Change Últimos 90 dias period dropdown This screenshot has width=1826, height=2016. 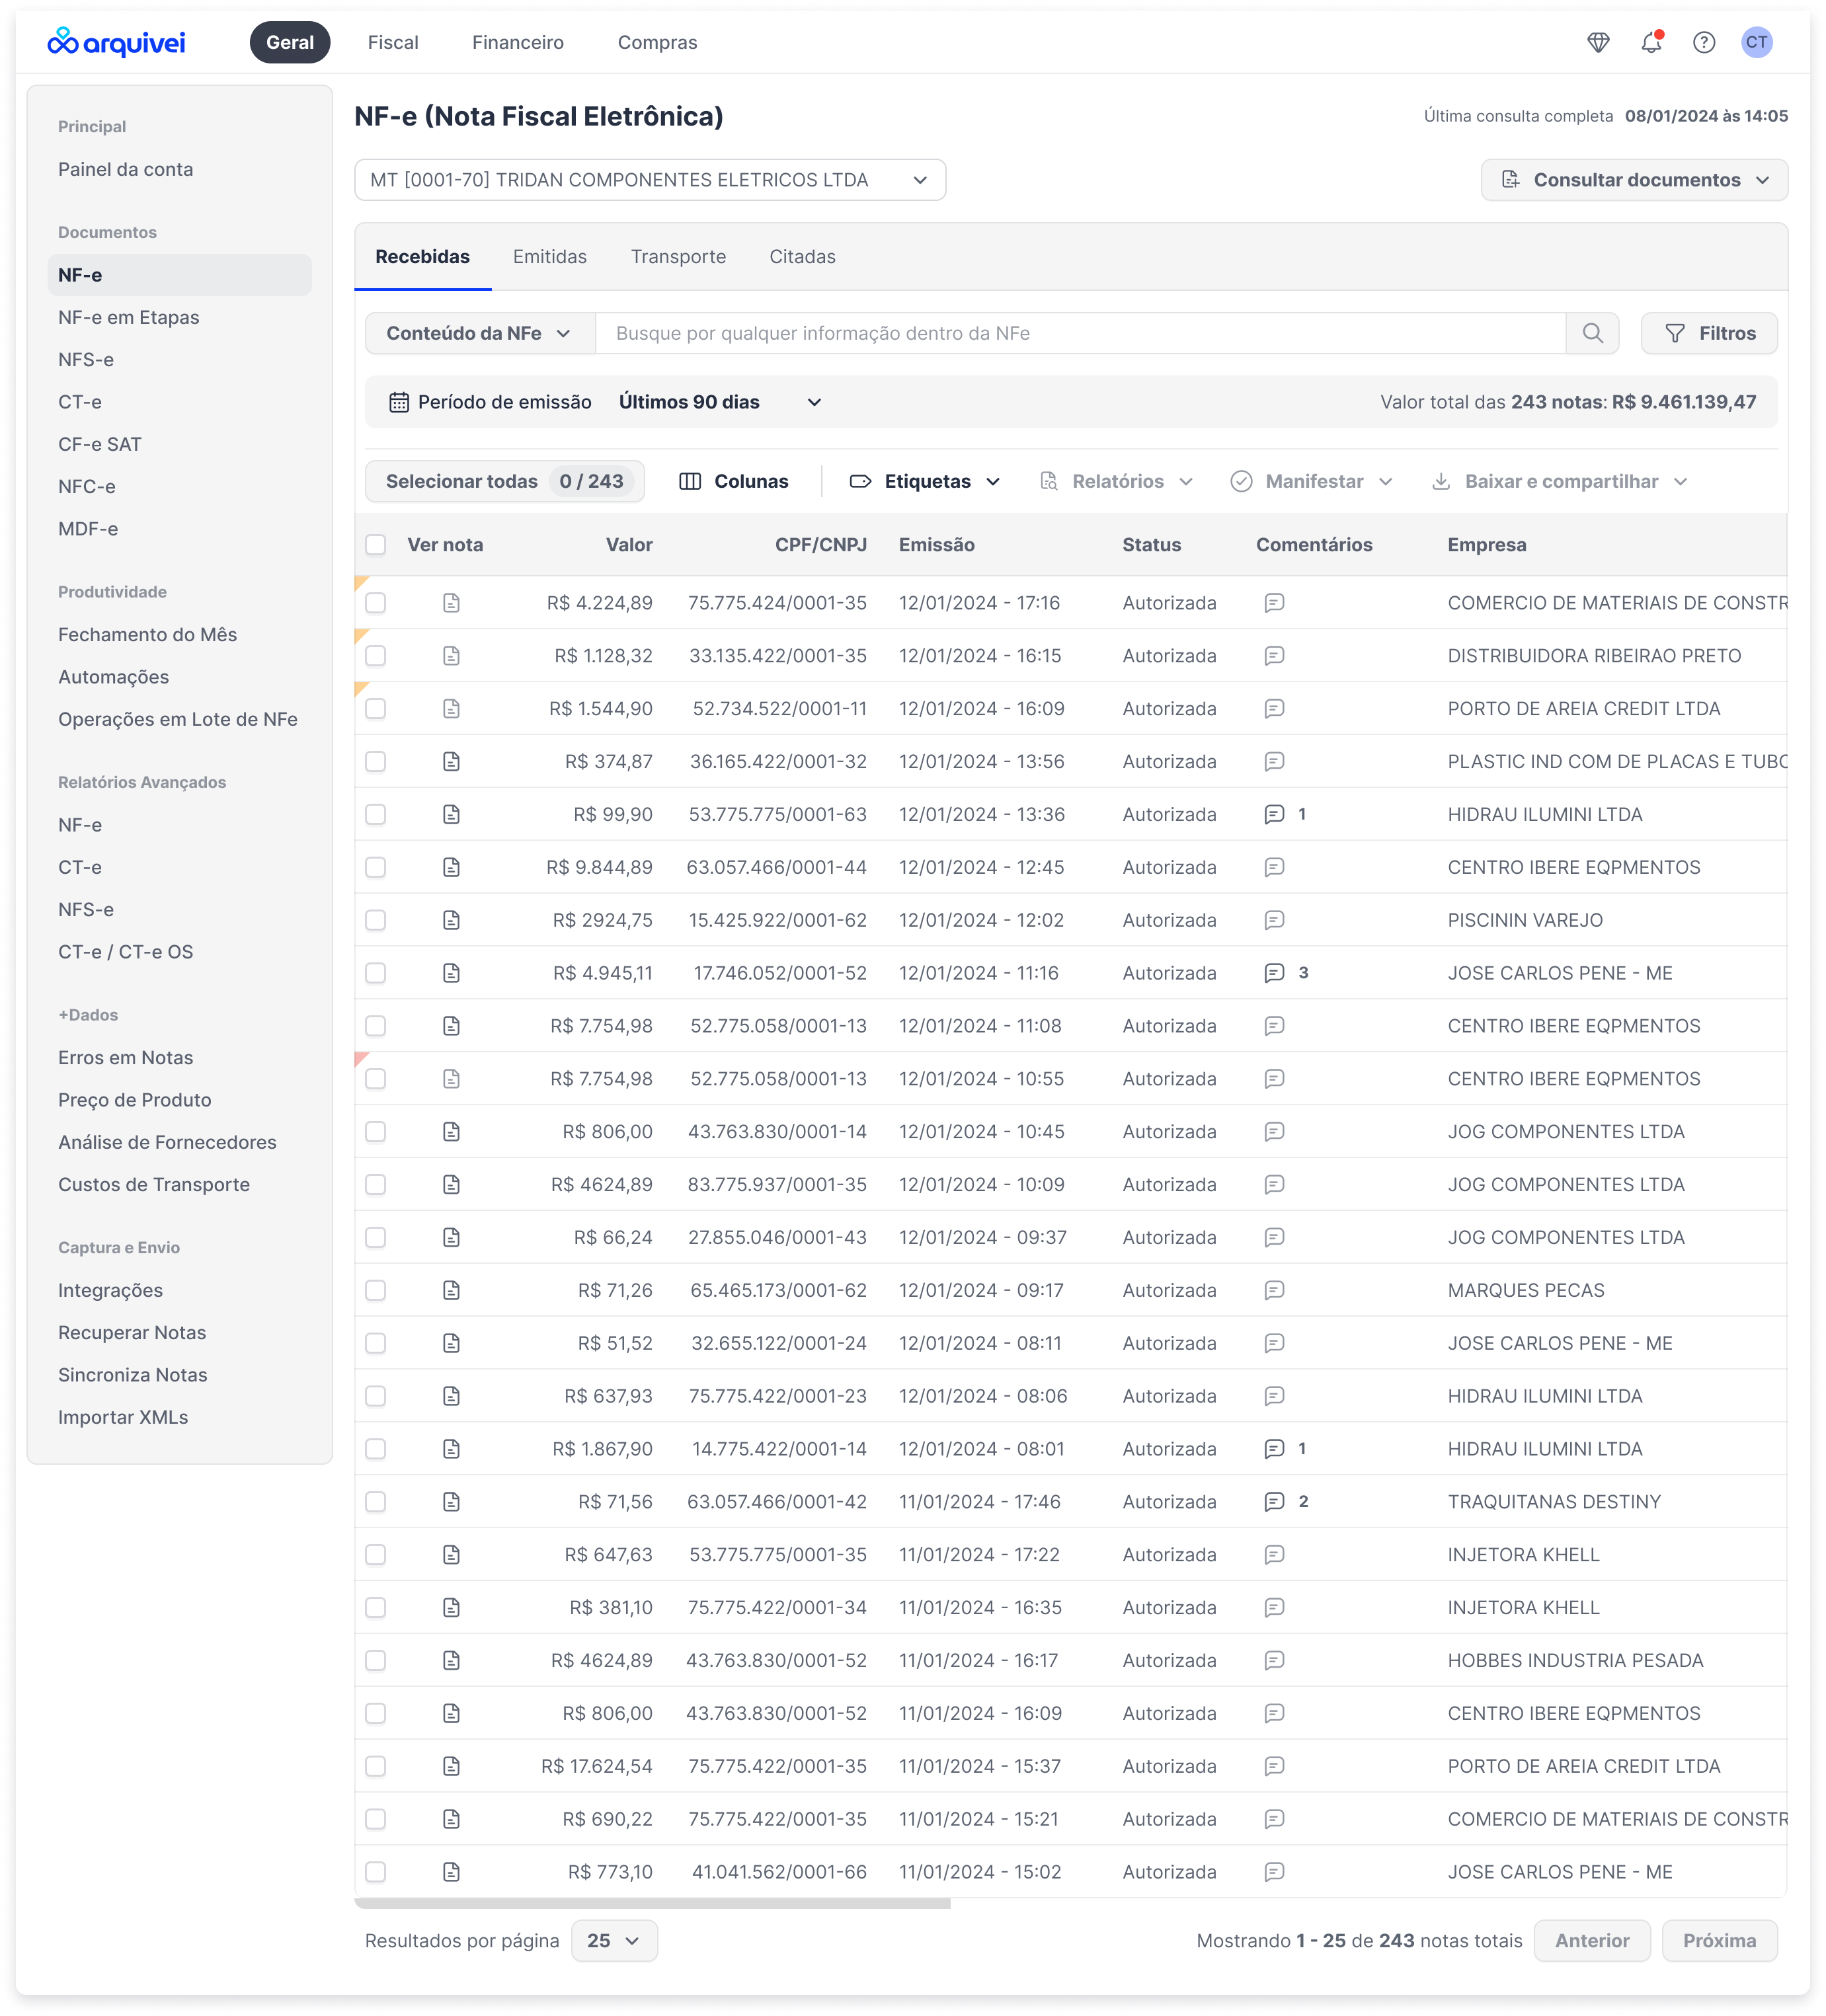(x=720, y=402)
